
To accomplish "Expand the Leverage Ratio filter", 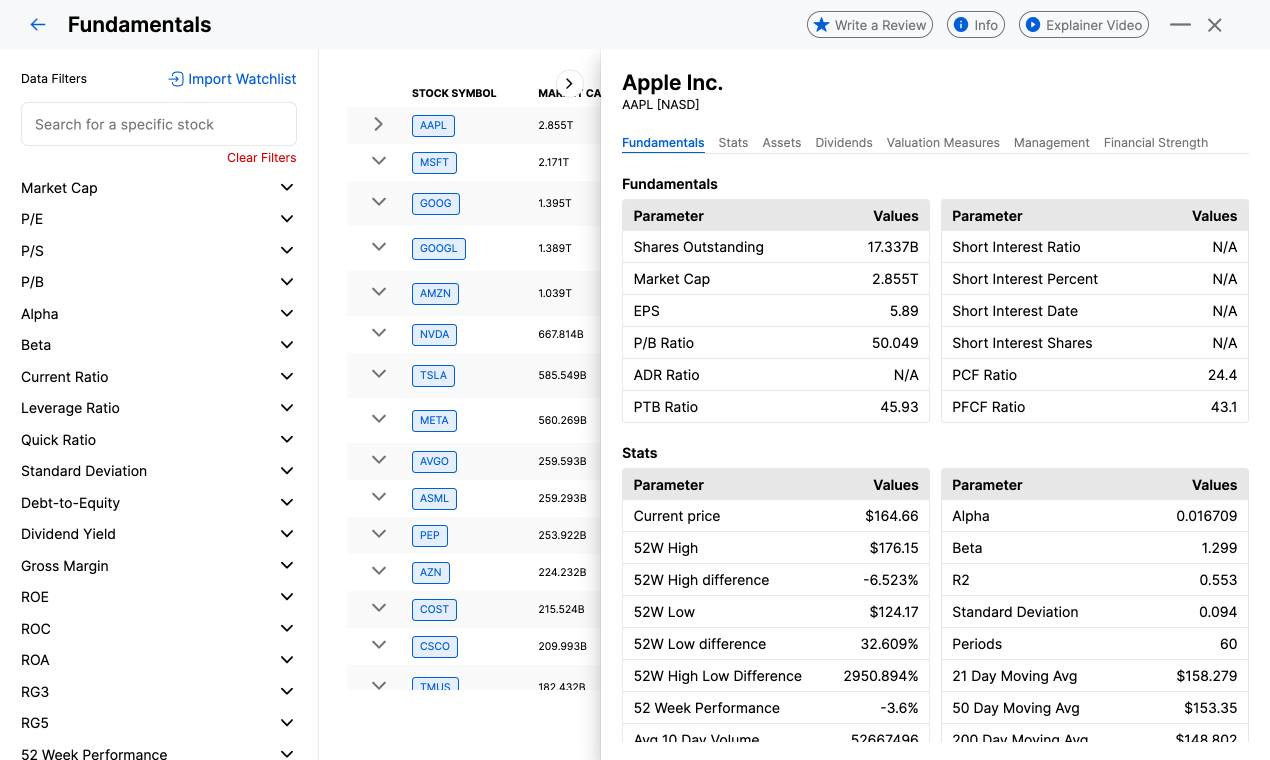I will pyautogui.click(x=159, y=408).
